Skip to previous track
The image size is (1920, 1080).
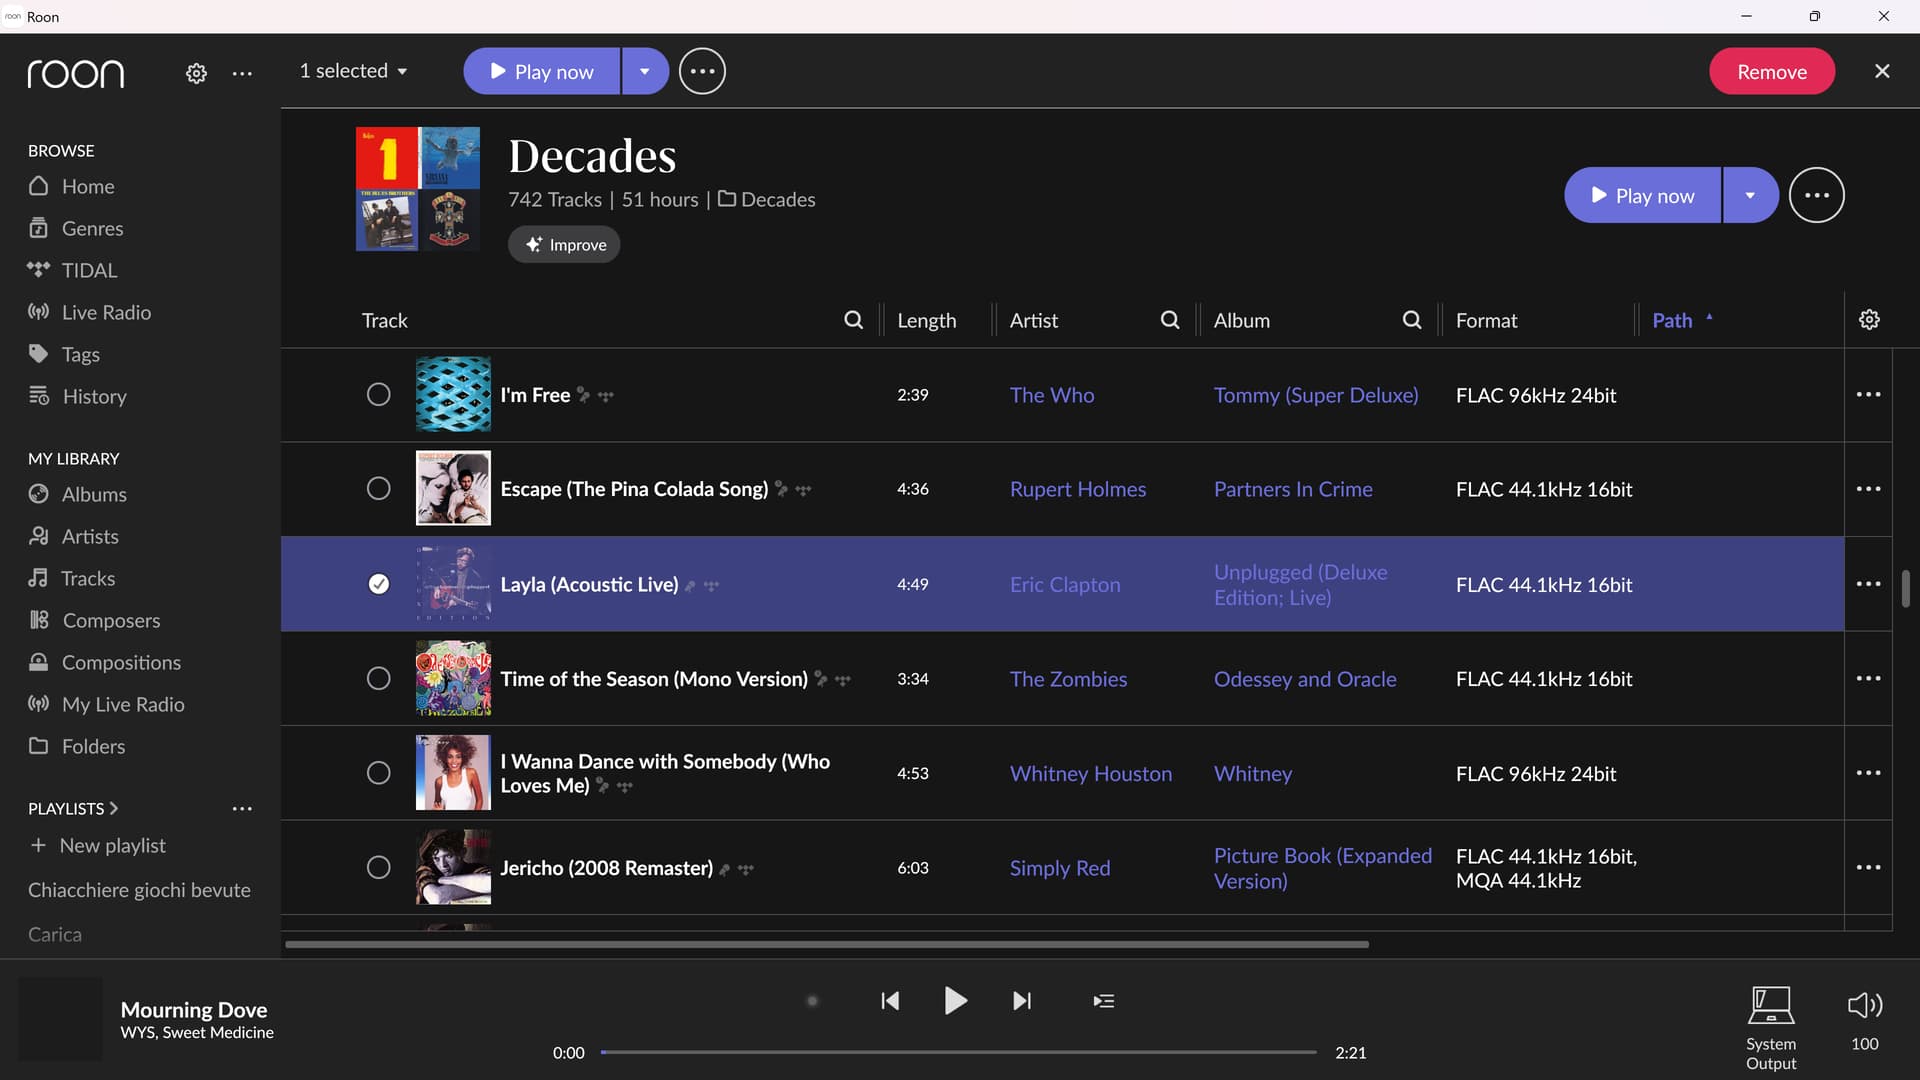pyautogui.click(x=889, y=1001)
